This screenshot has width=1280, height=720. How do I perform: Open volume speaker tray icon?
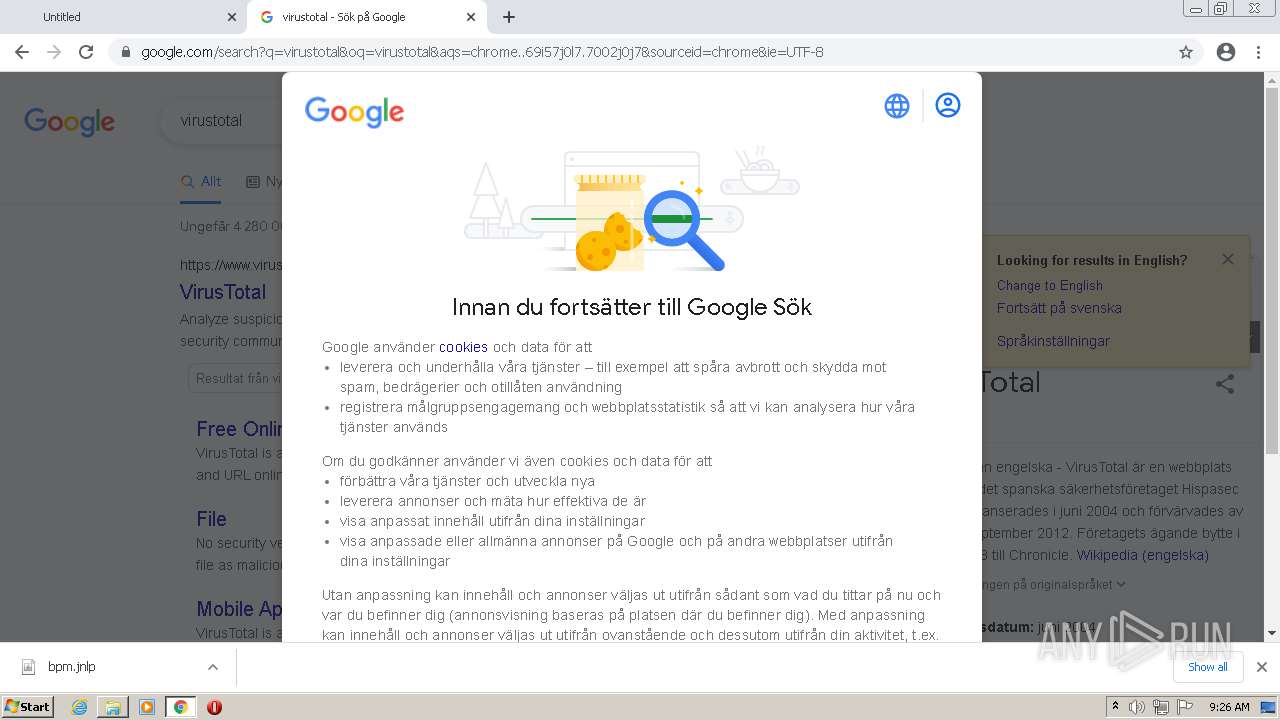[1137, 707]
